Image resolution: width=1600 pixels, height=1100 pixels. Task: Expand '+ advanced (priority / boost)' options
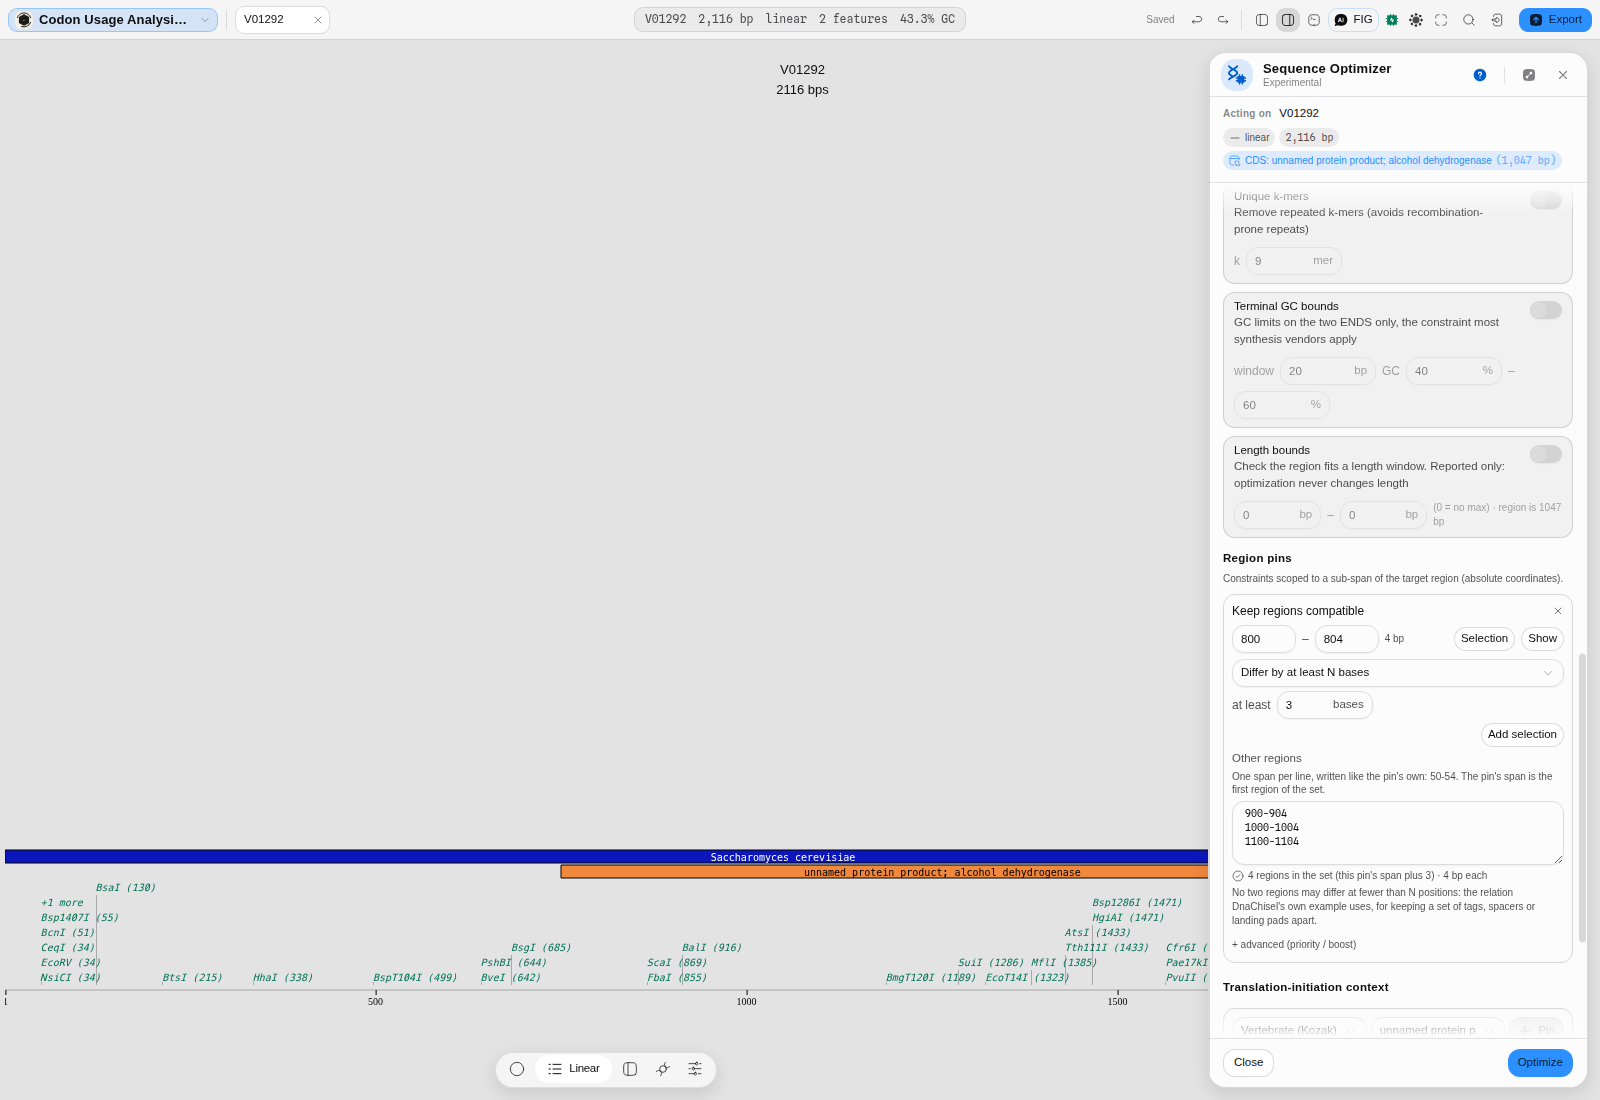[x=1294, y=945]
